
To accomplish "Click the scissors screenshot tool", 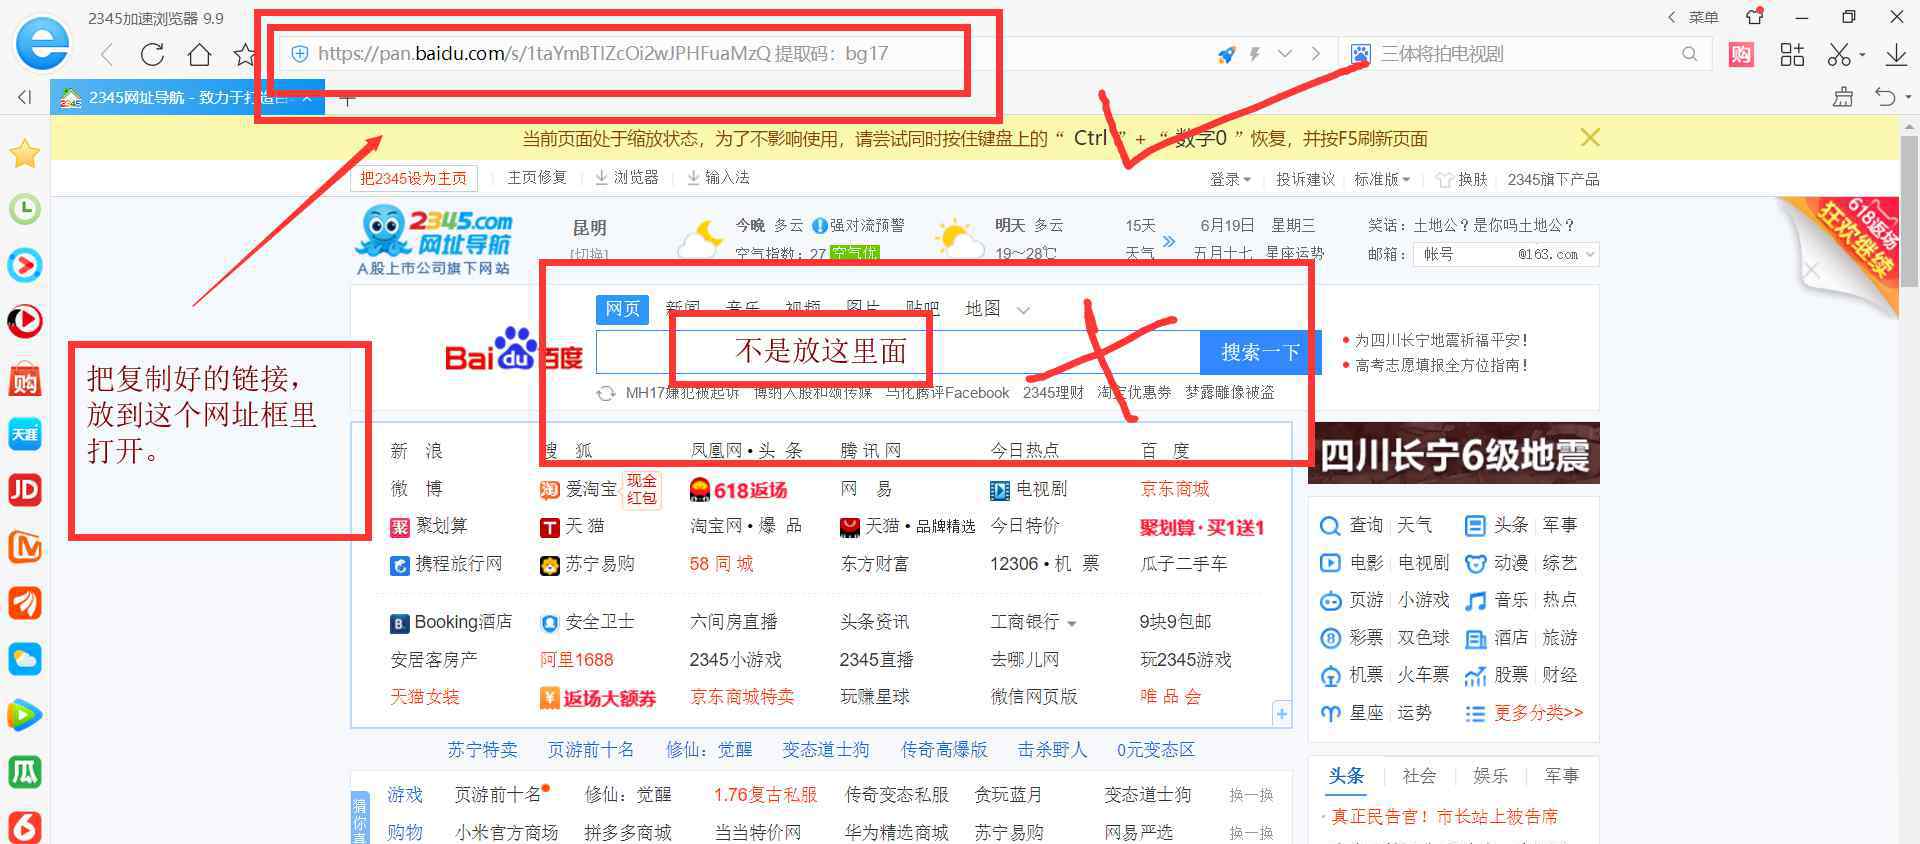I will [1838, 54].
